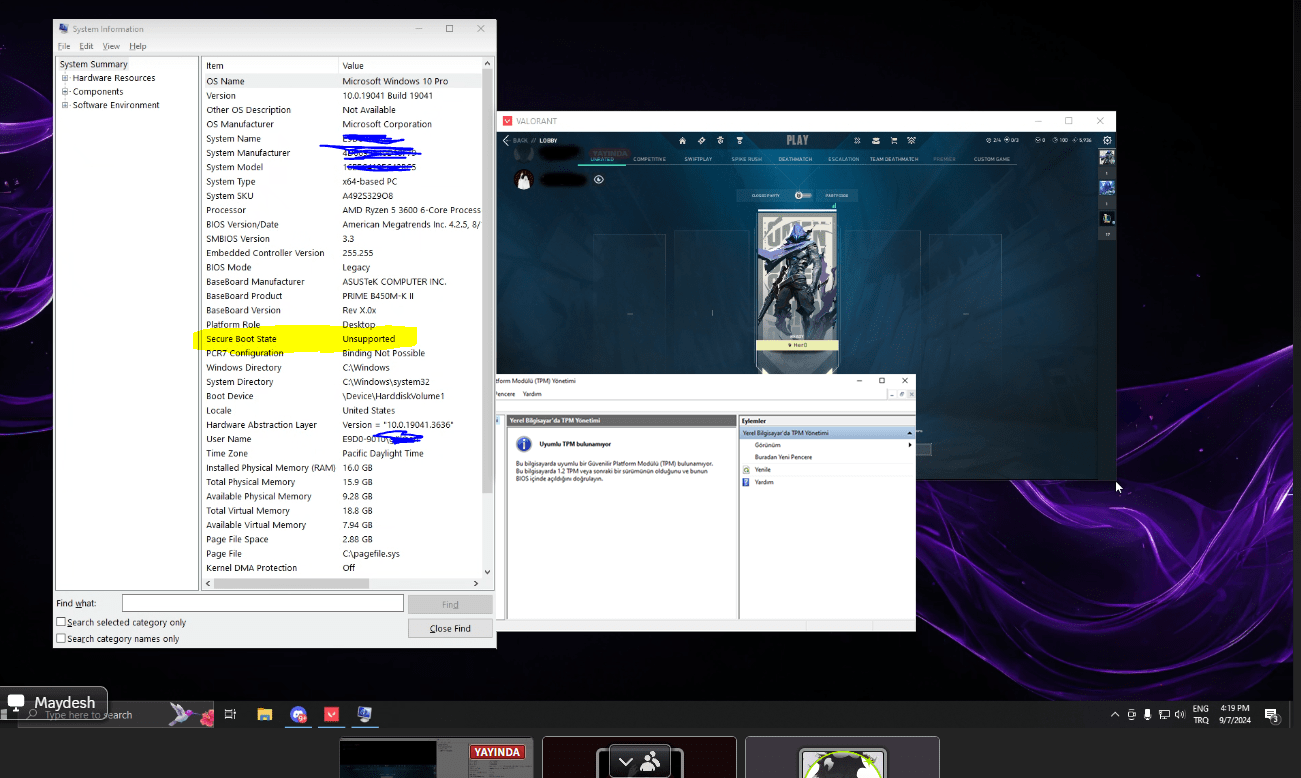Click the Item column header

point(270,65)
